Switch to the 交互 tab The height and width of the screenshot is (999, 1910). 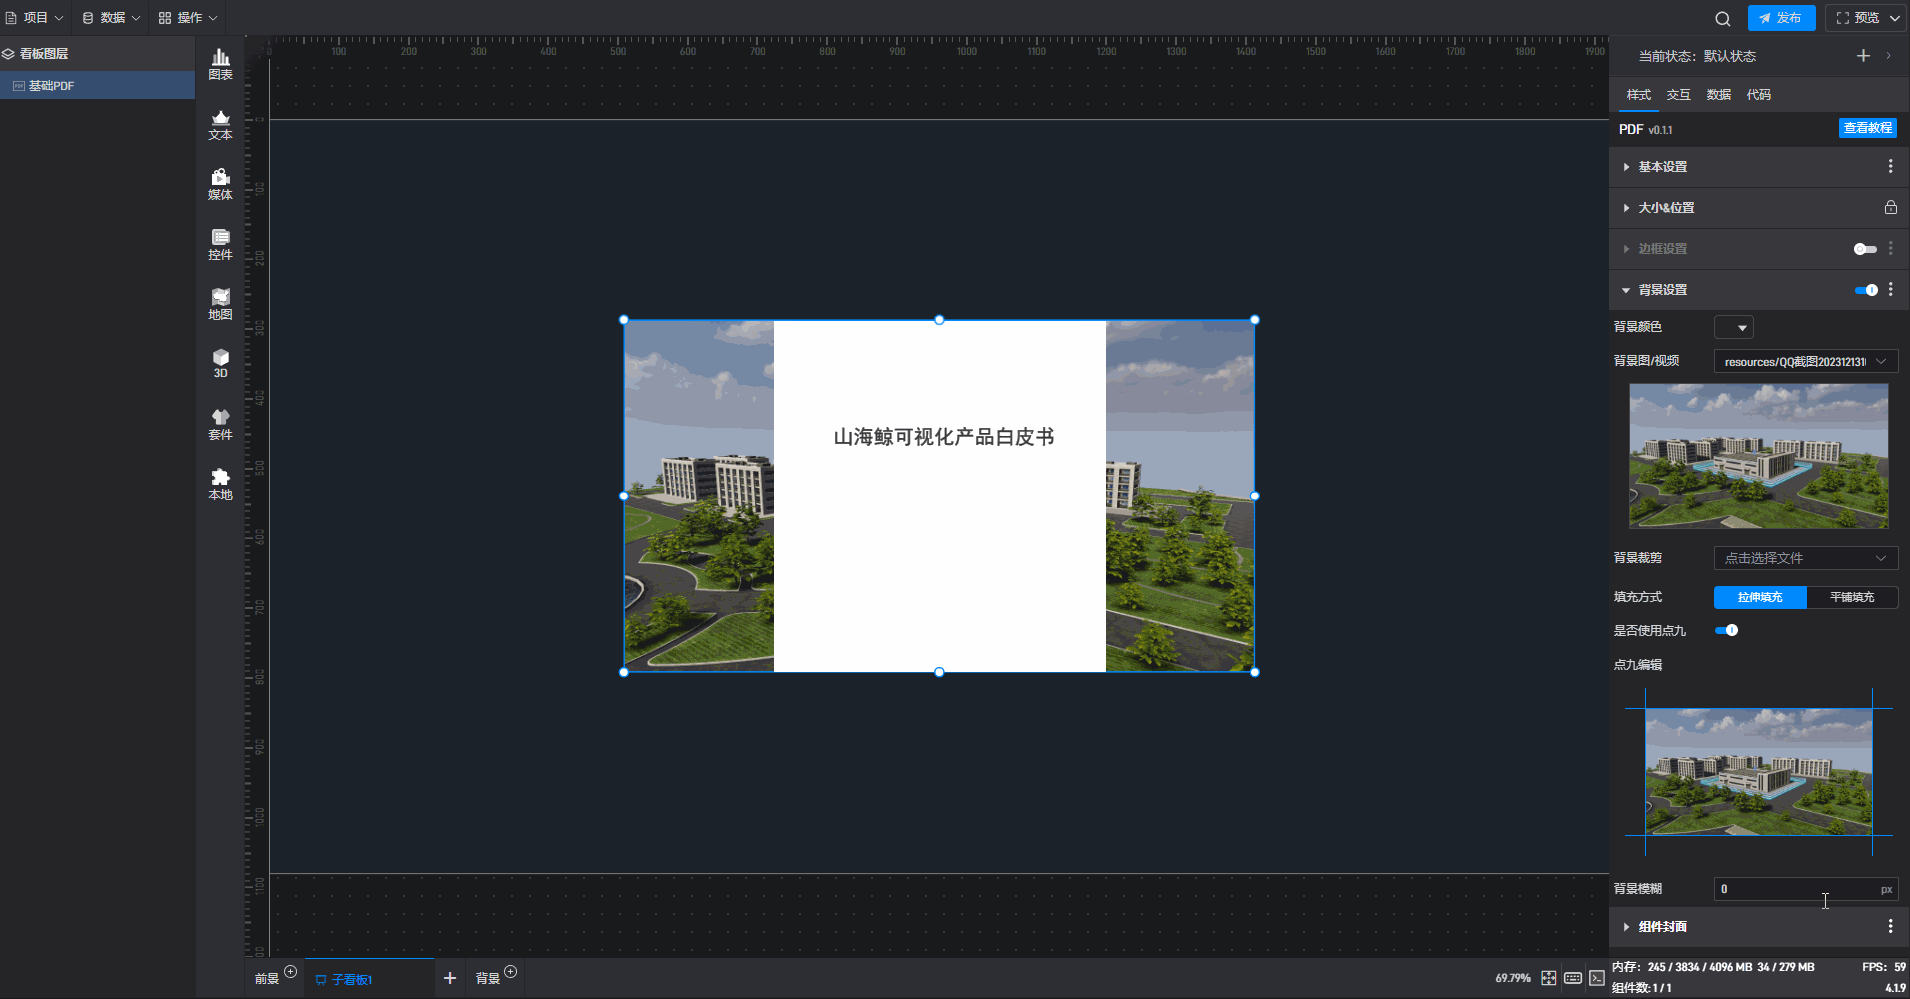(x=1678, y=95)
